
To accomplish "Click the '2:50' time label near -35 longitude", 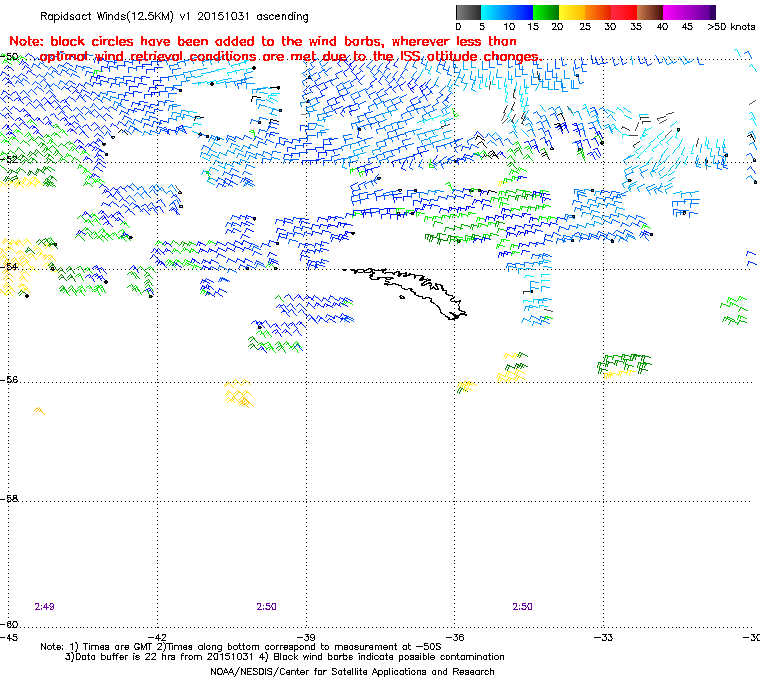I will click(x=522, y=607).
